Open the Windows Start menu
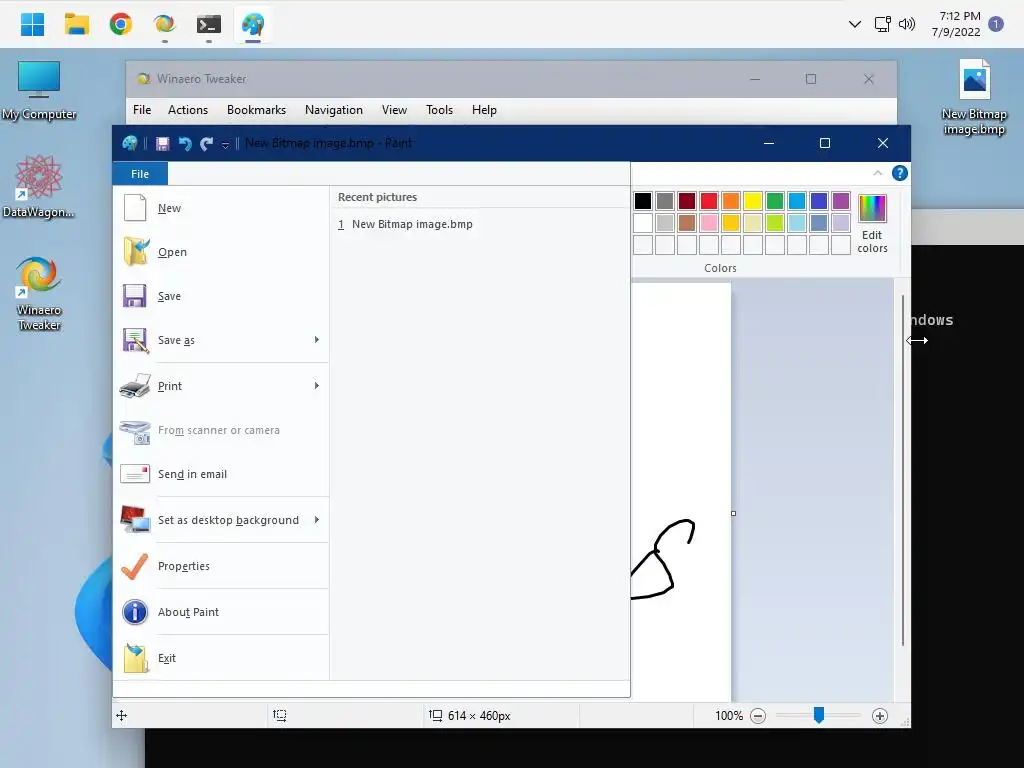This screenshot has width=1024, height=768. (x=32, y=24)
